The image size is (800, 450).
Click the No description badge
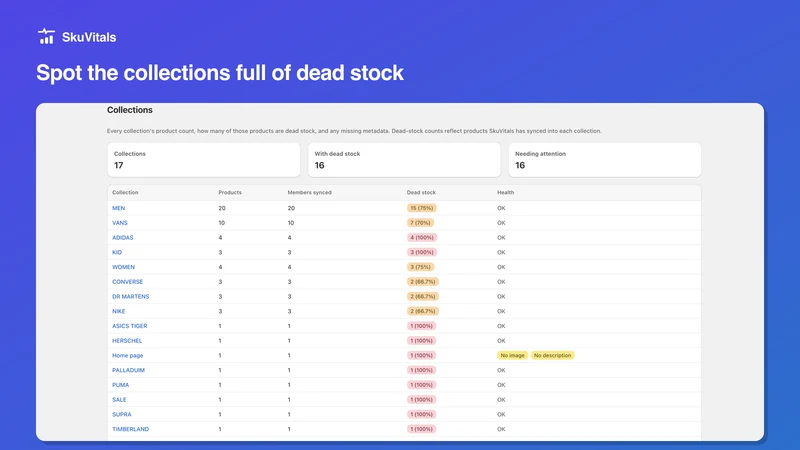(553, 356)
